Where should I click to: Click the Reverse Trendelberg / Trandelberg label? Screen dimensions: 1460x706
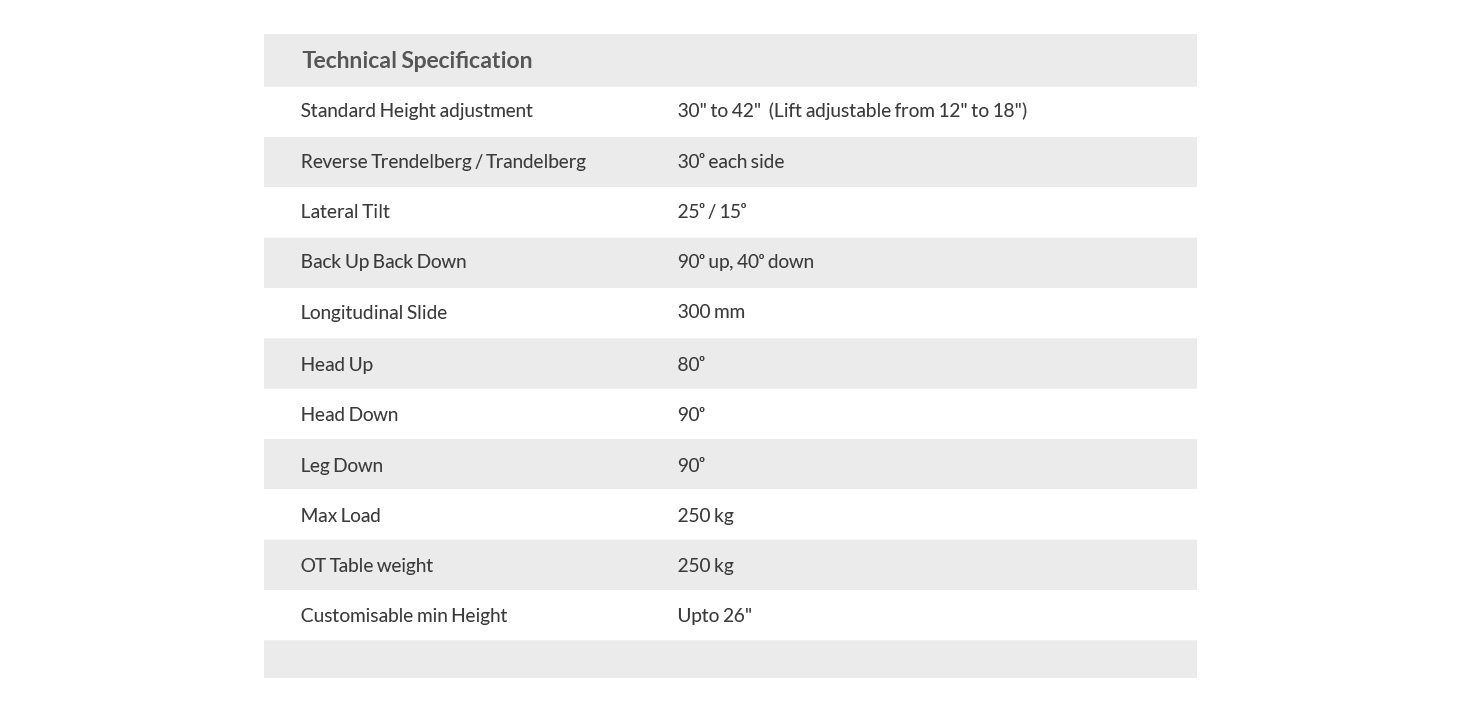click(x=443, y=161)
